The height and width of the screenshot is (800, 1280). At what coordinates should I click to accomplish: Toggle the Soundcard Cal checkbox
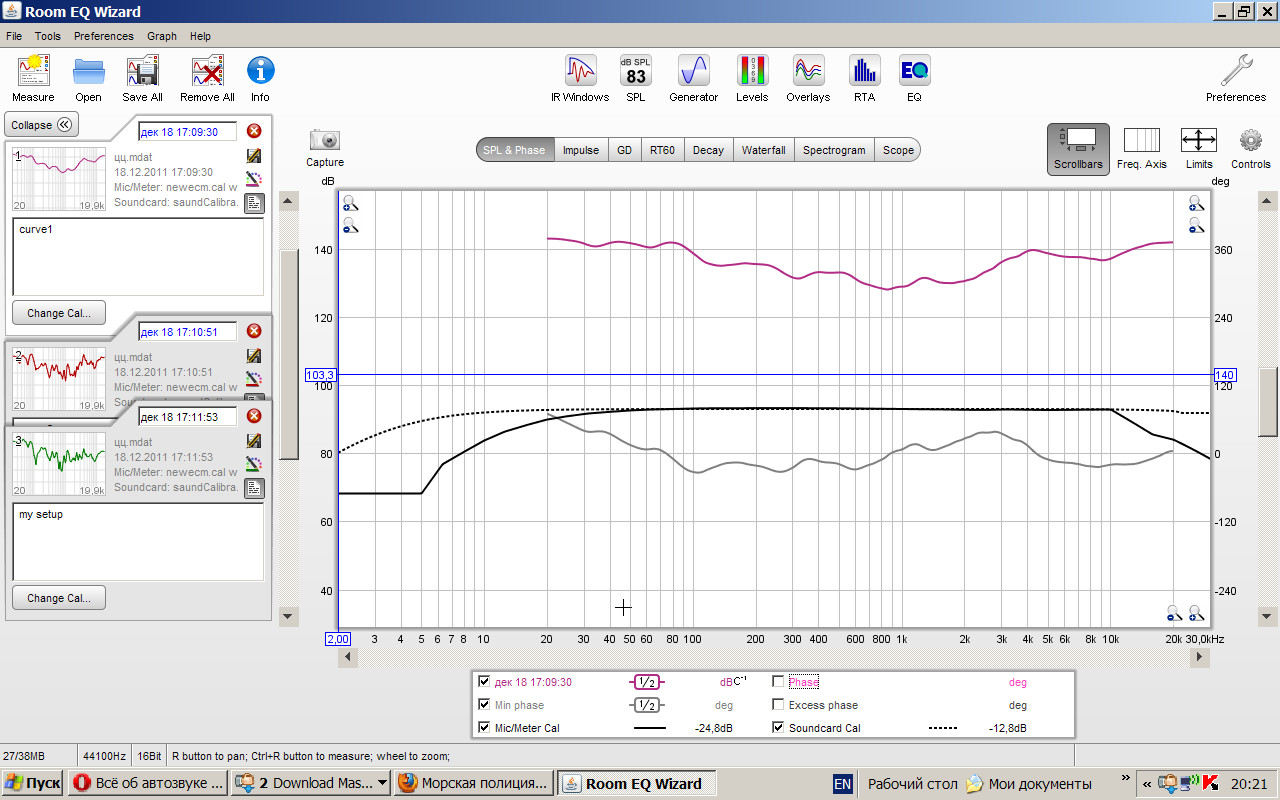point(778,728)
